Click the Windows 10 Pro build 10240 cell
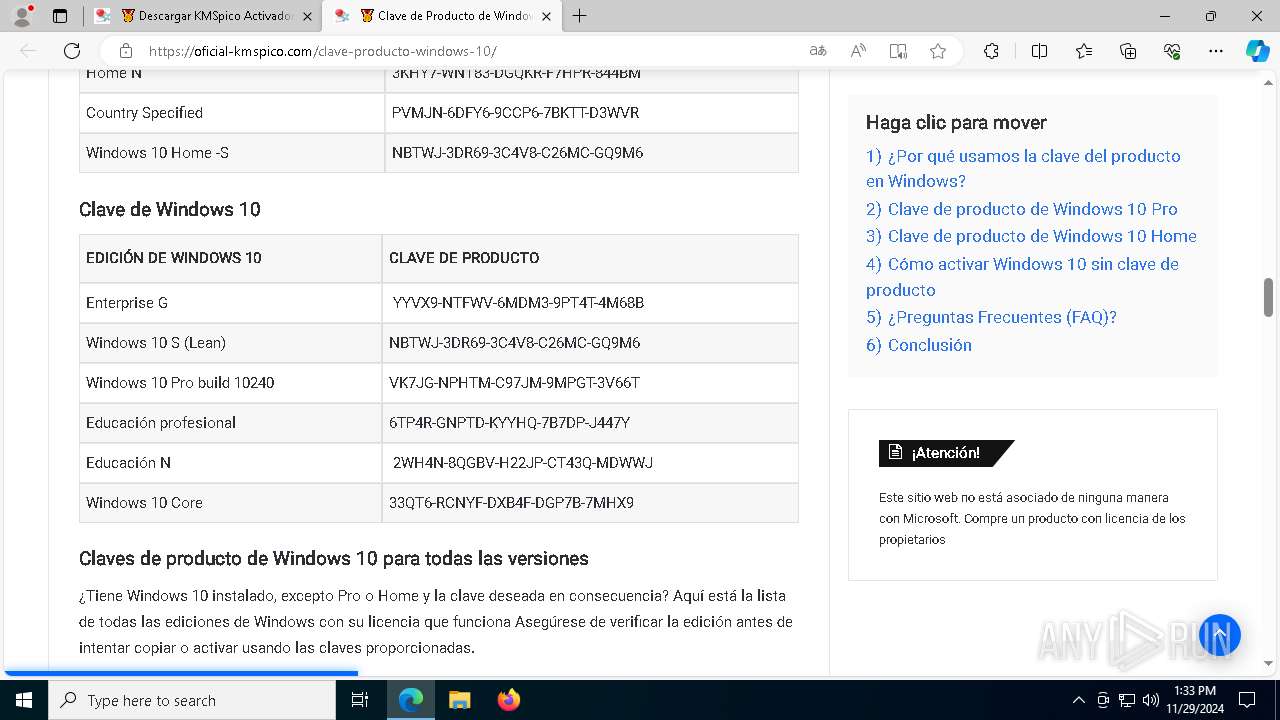The image size is (1280, 720). point(231,383)
